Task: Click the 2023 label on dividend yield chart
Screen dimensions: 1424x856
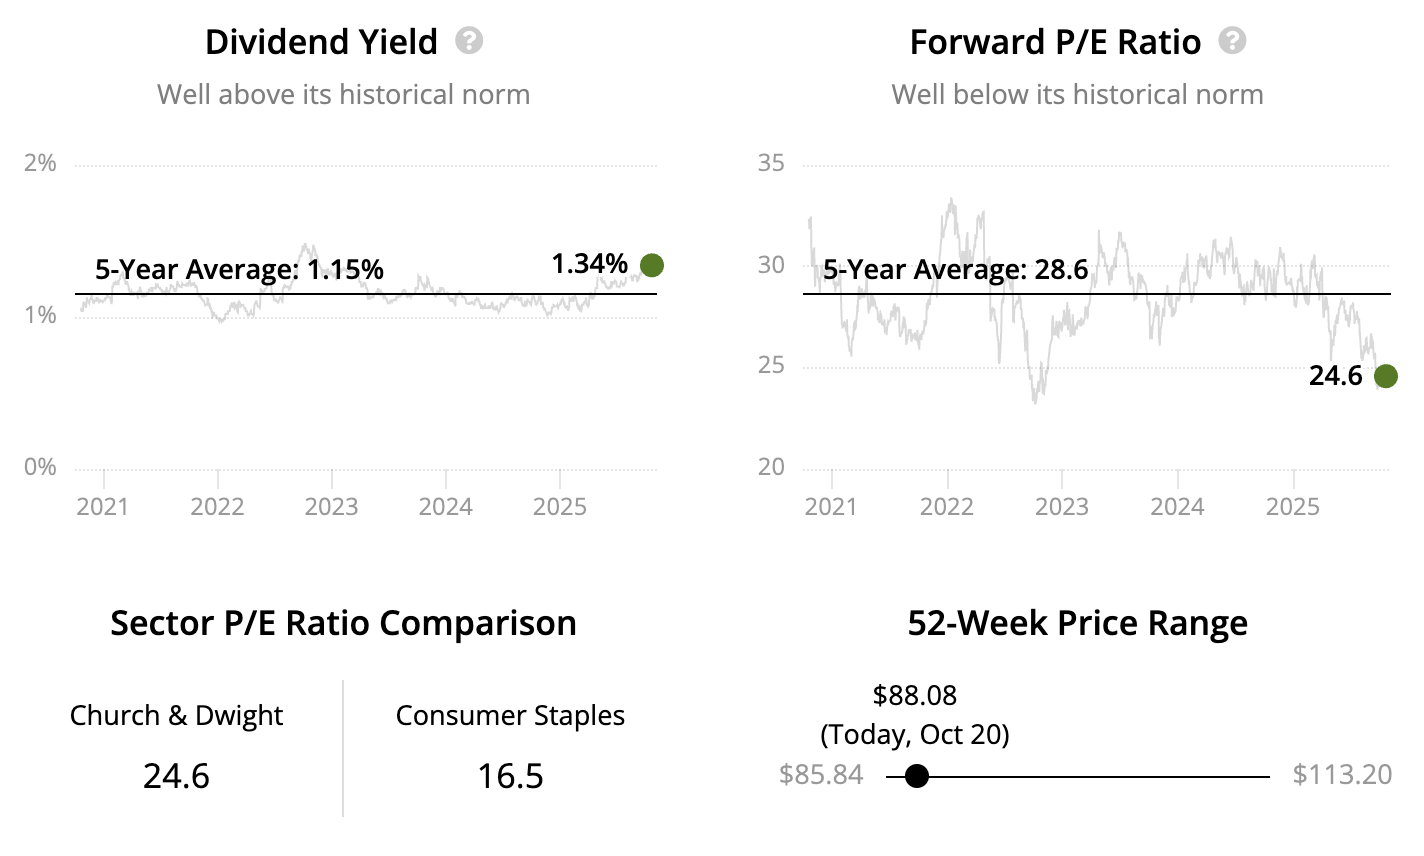Action: (x=331, y=506)
